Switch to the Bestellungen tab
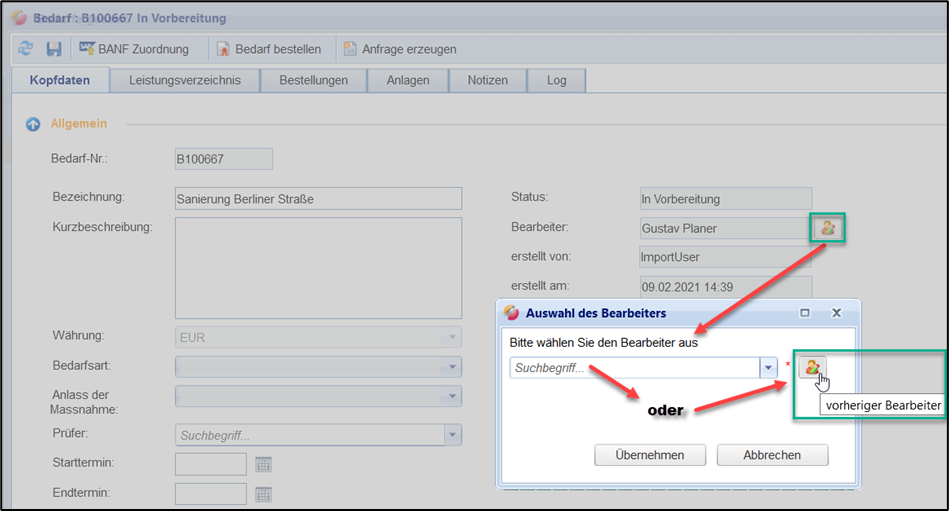 point(313,80)
